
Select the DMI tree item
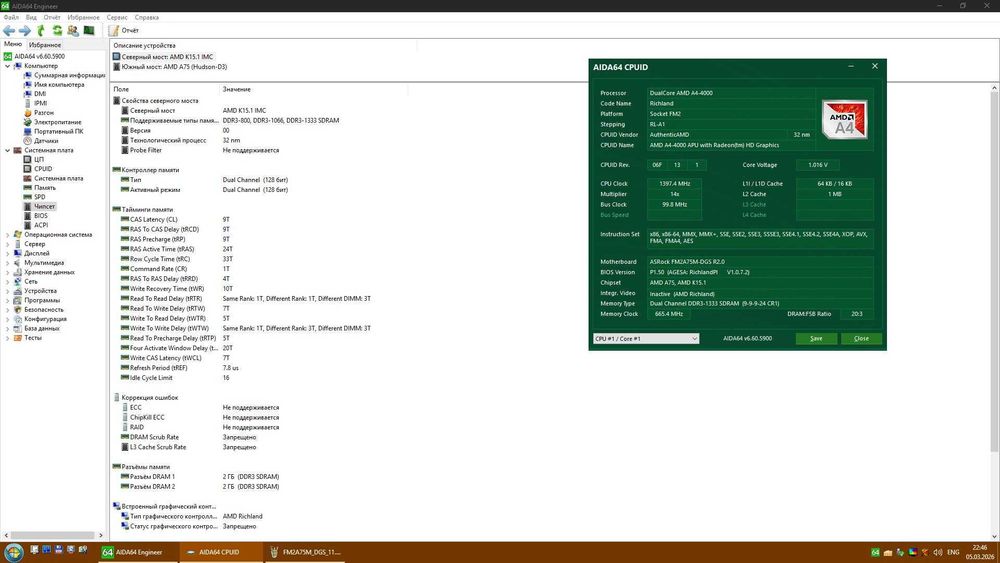(40, 94)
